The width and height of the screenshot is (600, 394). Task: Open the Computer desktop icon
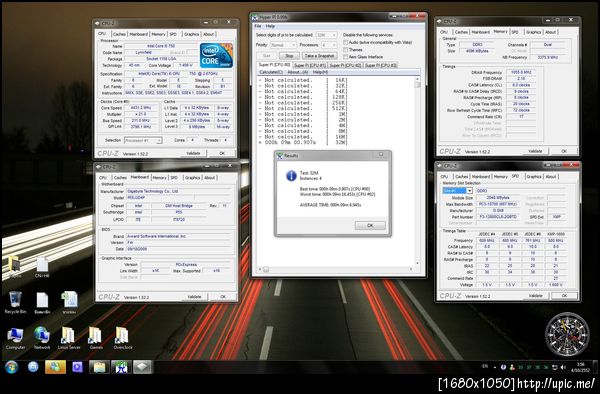(x=15, y=338)
